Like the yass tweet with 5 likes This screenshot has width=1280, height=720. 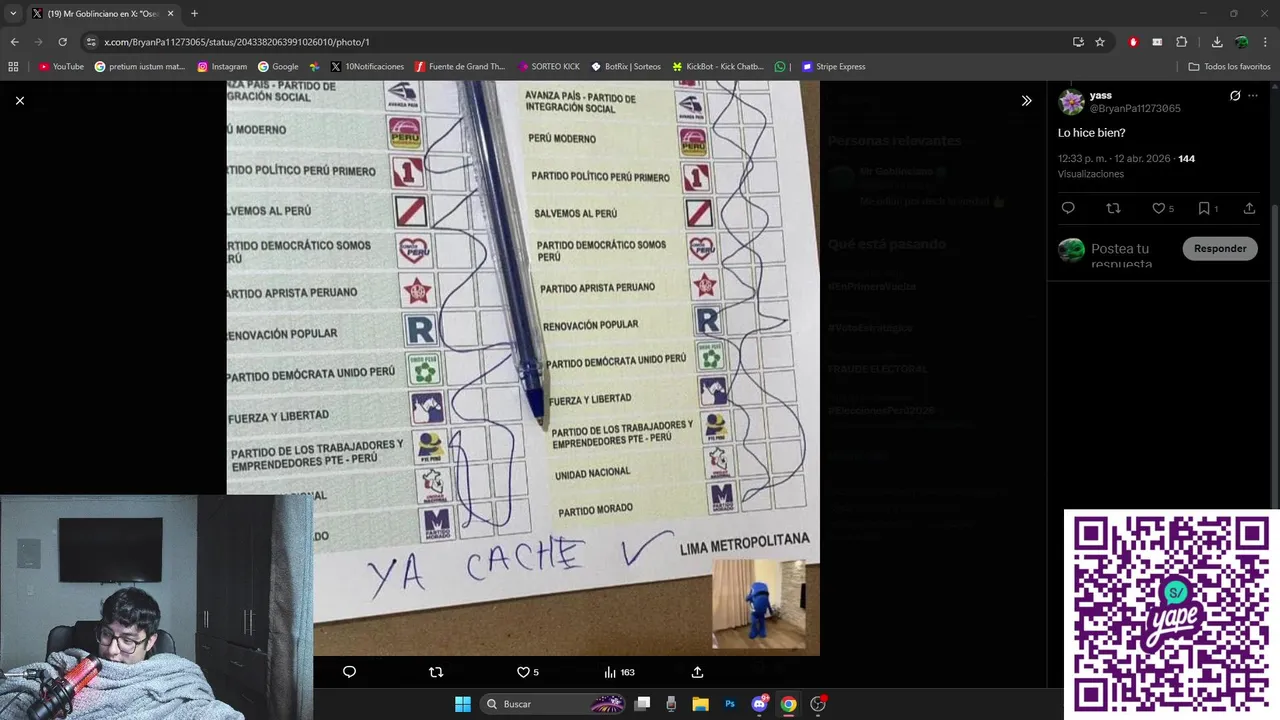point(1163,208)
